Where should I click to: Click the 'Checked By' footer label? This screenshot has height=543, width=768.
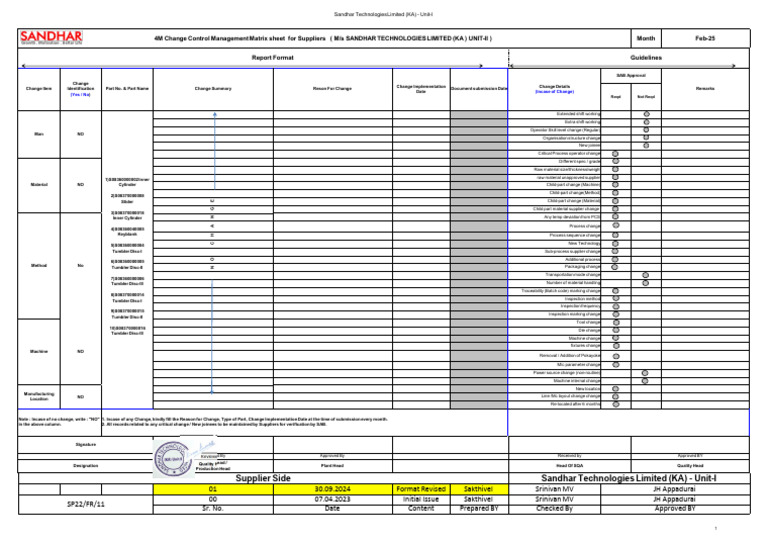554,509
